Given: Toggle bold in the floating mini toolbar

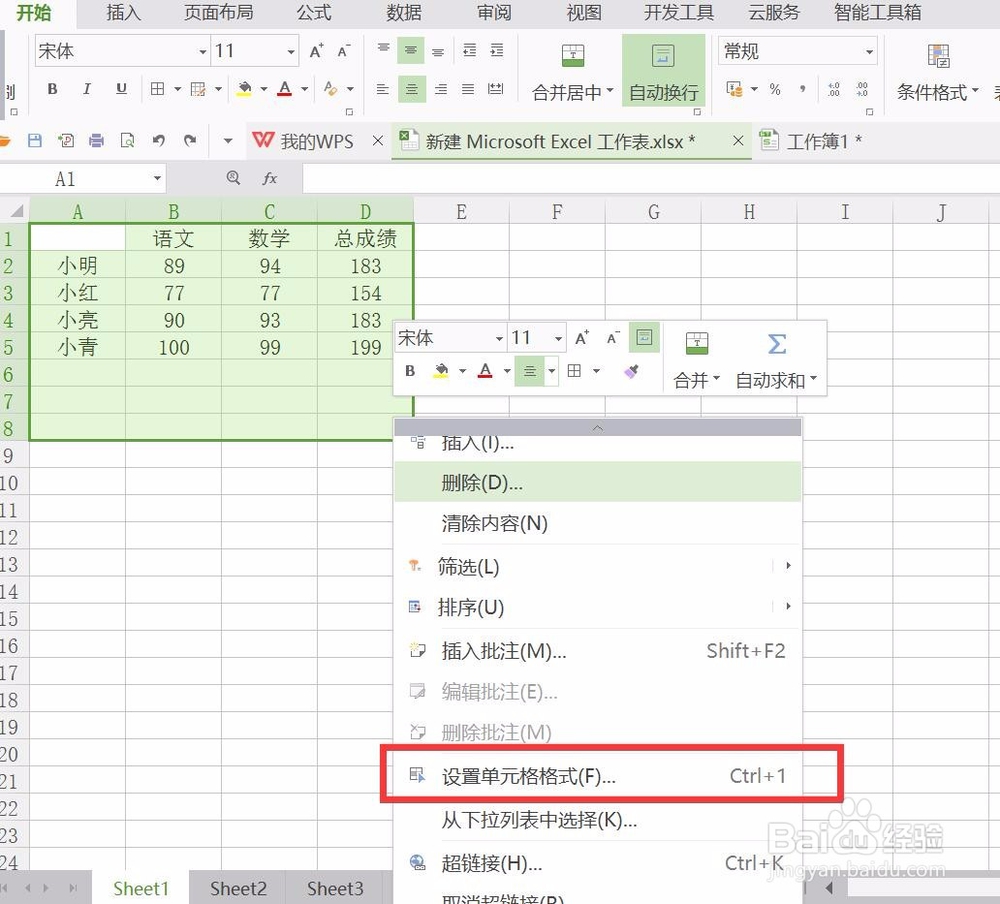Looking at the screenshot, I should [410, 371].
